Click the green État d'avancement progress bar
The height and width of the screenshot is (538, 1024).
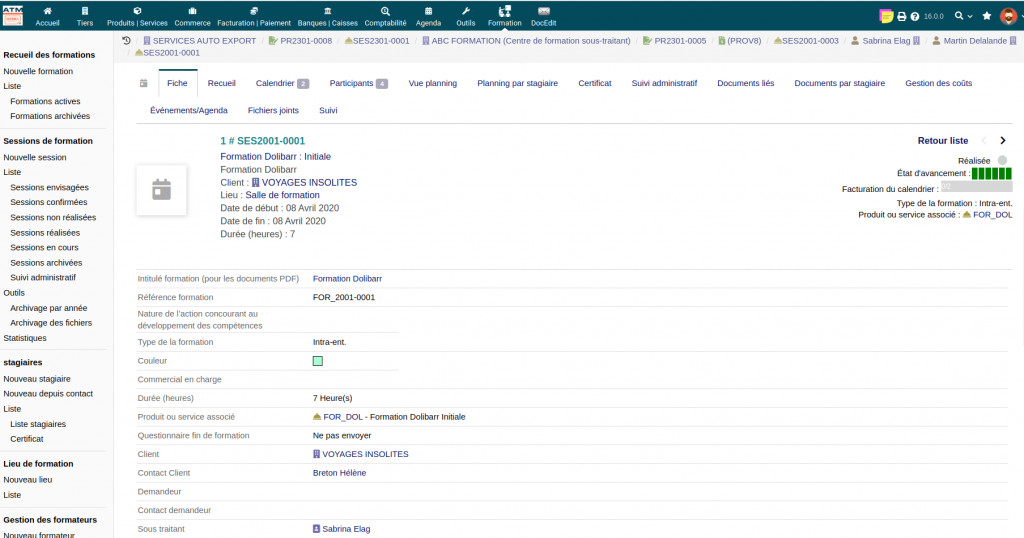(x=991, y=174)
